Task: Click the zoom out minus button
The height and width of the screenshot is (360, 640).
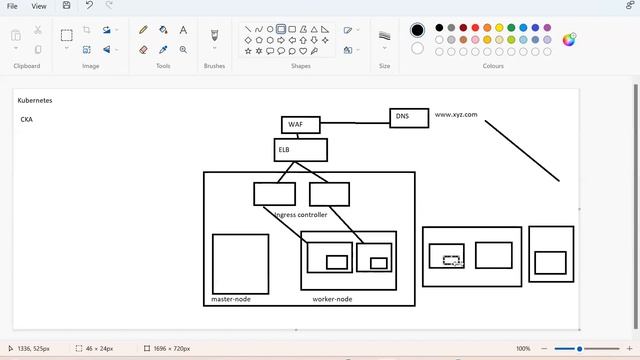Action: click(544, 349)
